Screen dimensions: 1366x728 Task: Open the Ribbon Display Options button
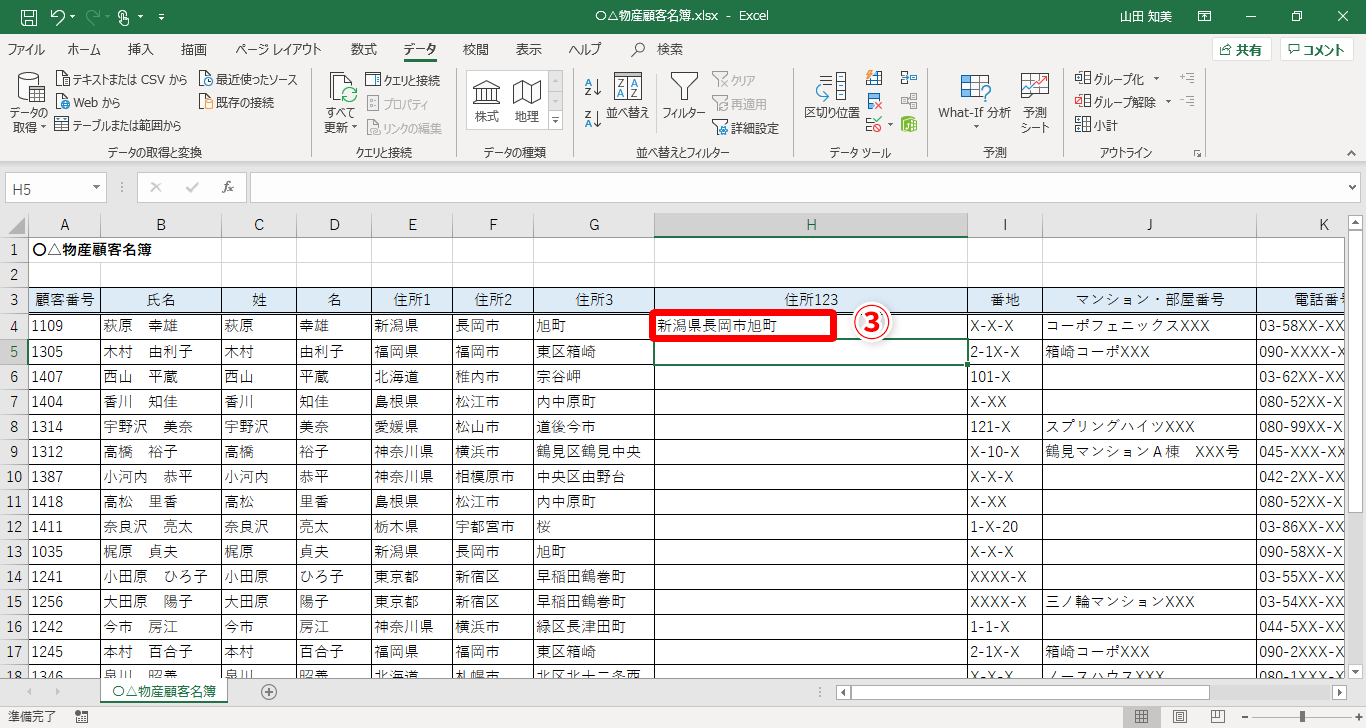click(1206, 16)
